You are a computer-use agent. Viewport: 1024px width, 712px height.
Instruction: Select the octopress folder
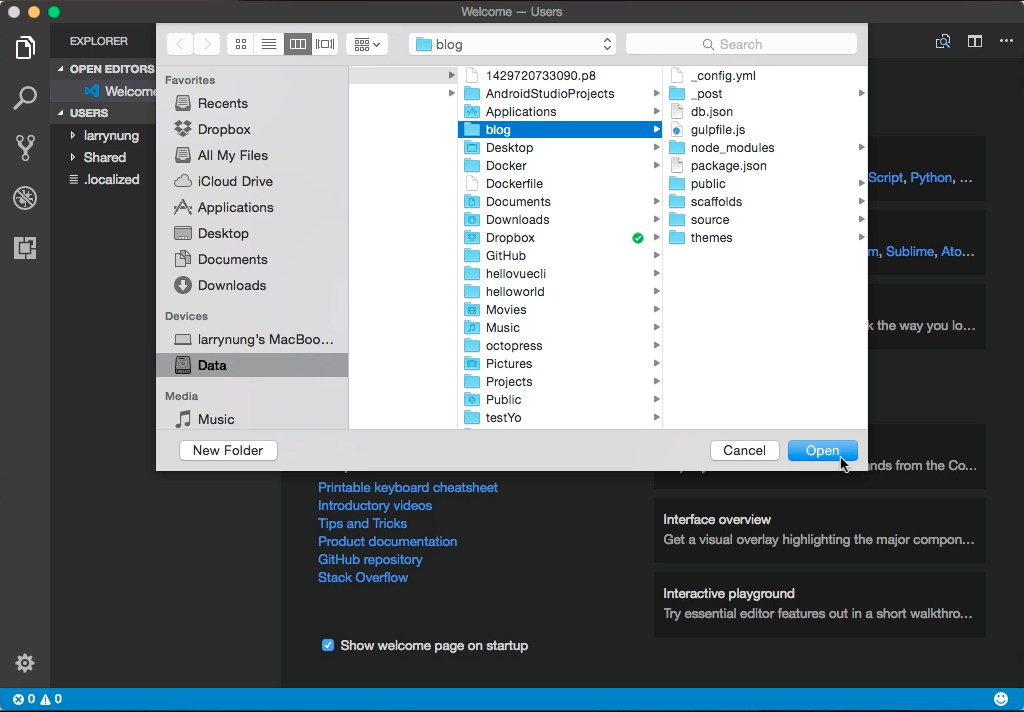point(560,346)
